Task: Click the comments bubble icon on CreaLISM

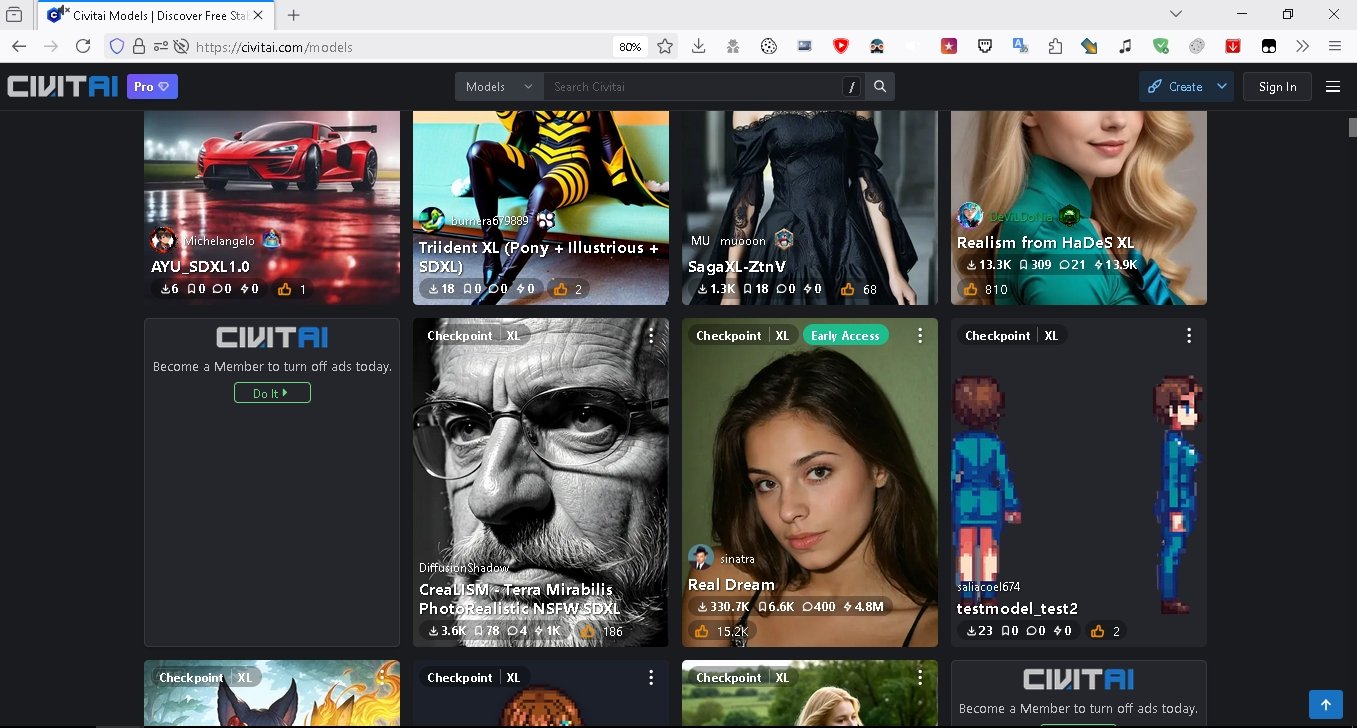Action: [513, 631]
